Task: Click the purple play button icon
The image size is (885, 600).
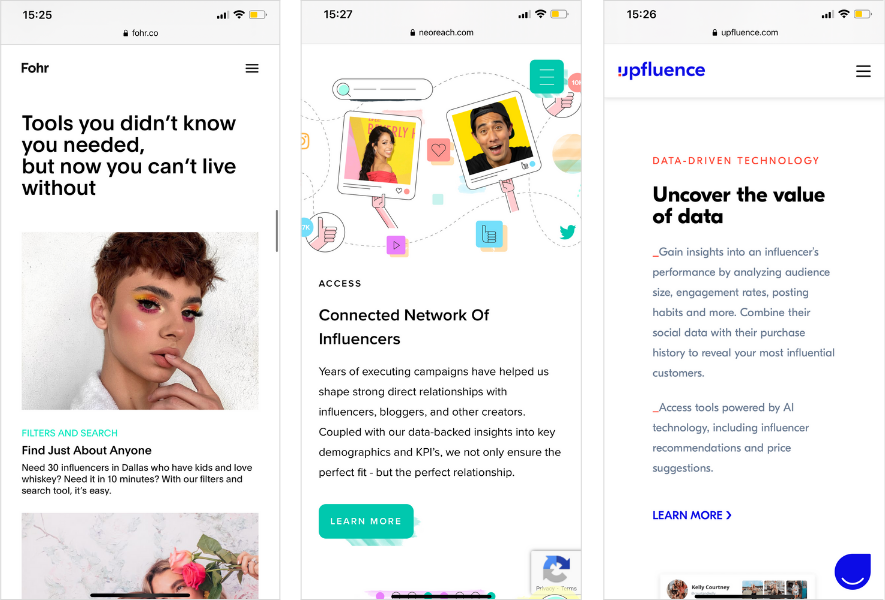Action: (396, 245)
